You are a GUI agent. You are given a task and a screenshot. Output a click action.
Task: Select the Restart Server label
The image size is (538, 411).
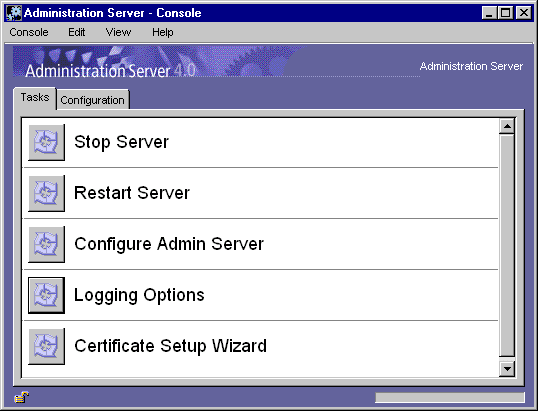(x=132, y=193)
